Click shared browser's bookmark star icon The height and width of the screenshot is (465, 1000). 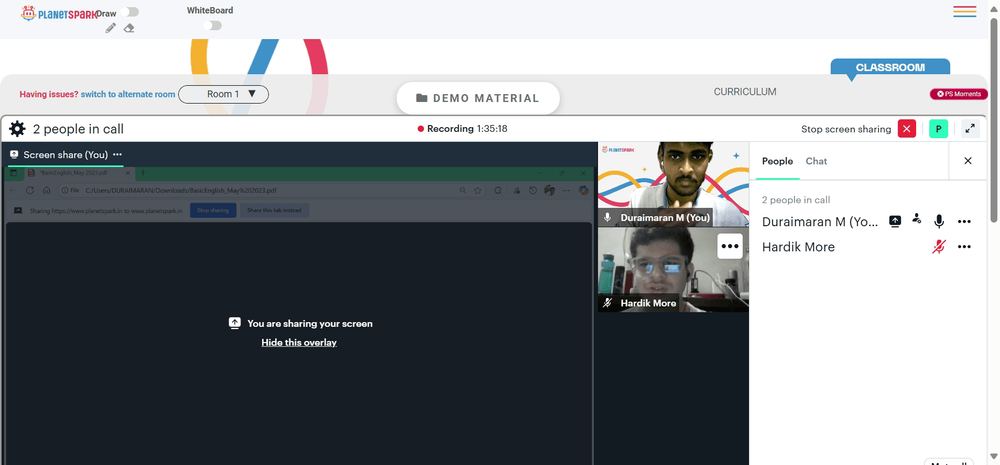[478, 190]
